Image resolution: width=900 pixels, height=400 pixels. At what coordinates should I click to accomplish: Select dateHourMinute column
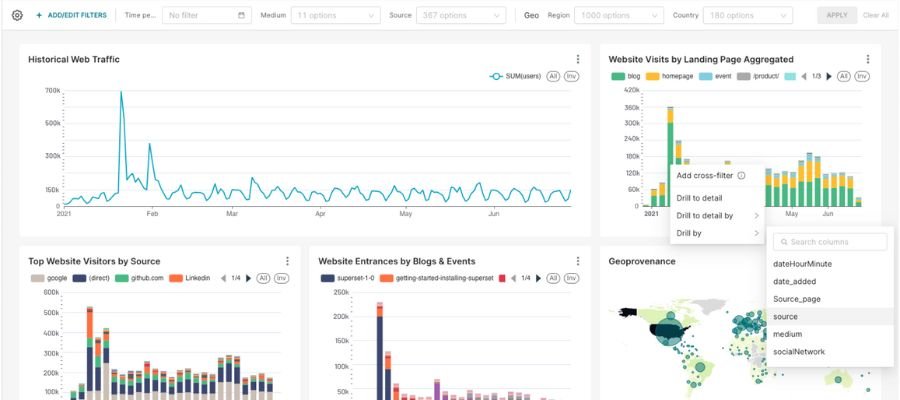(x=830, y=264)
